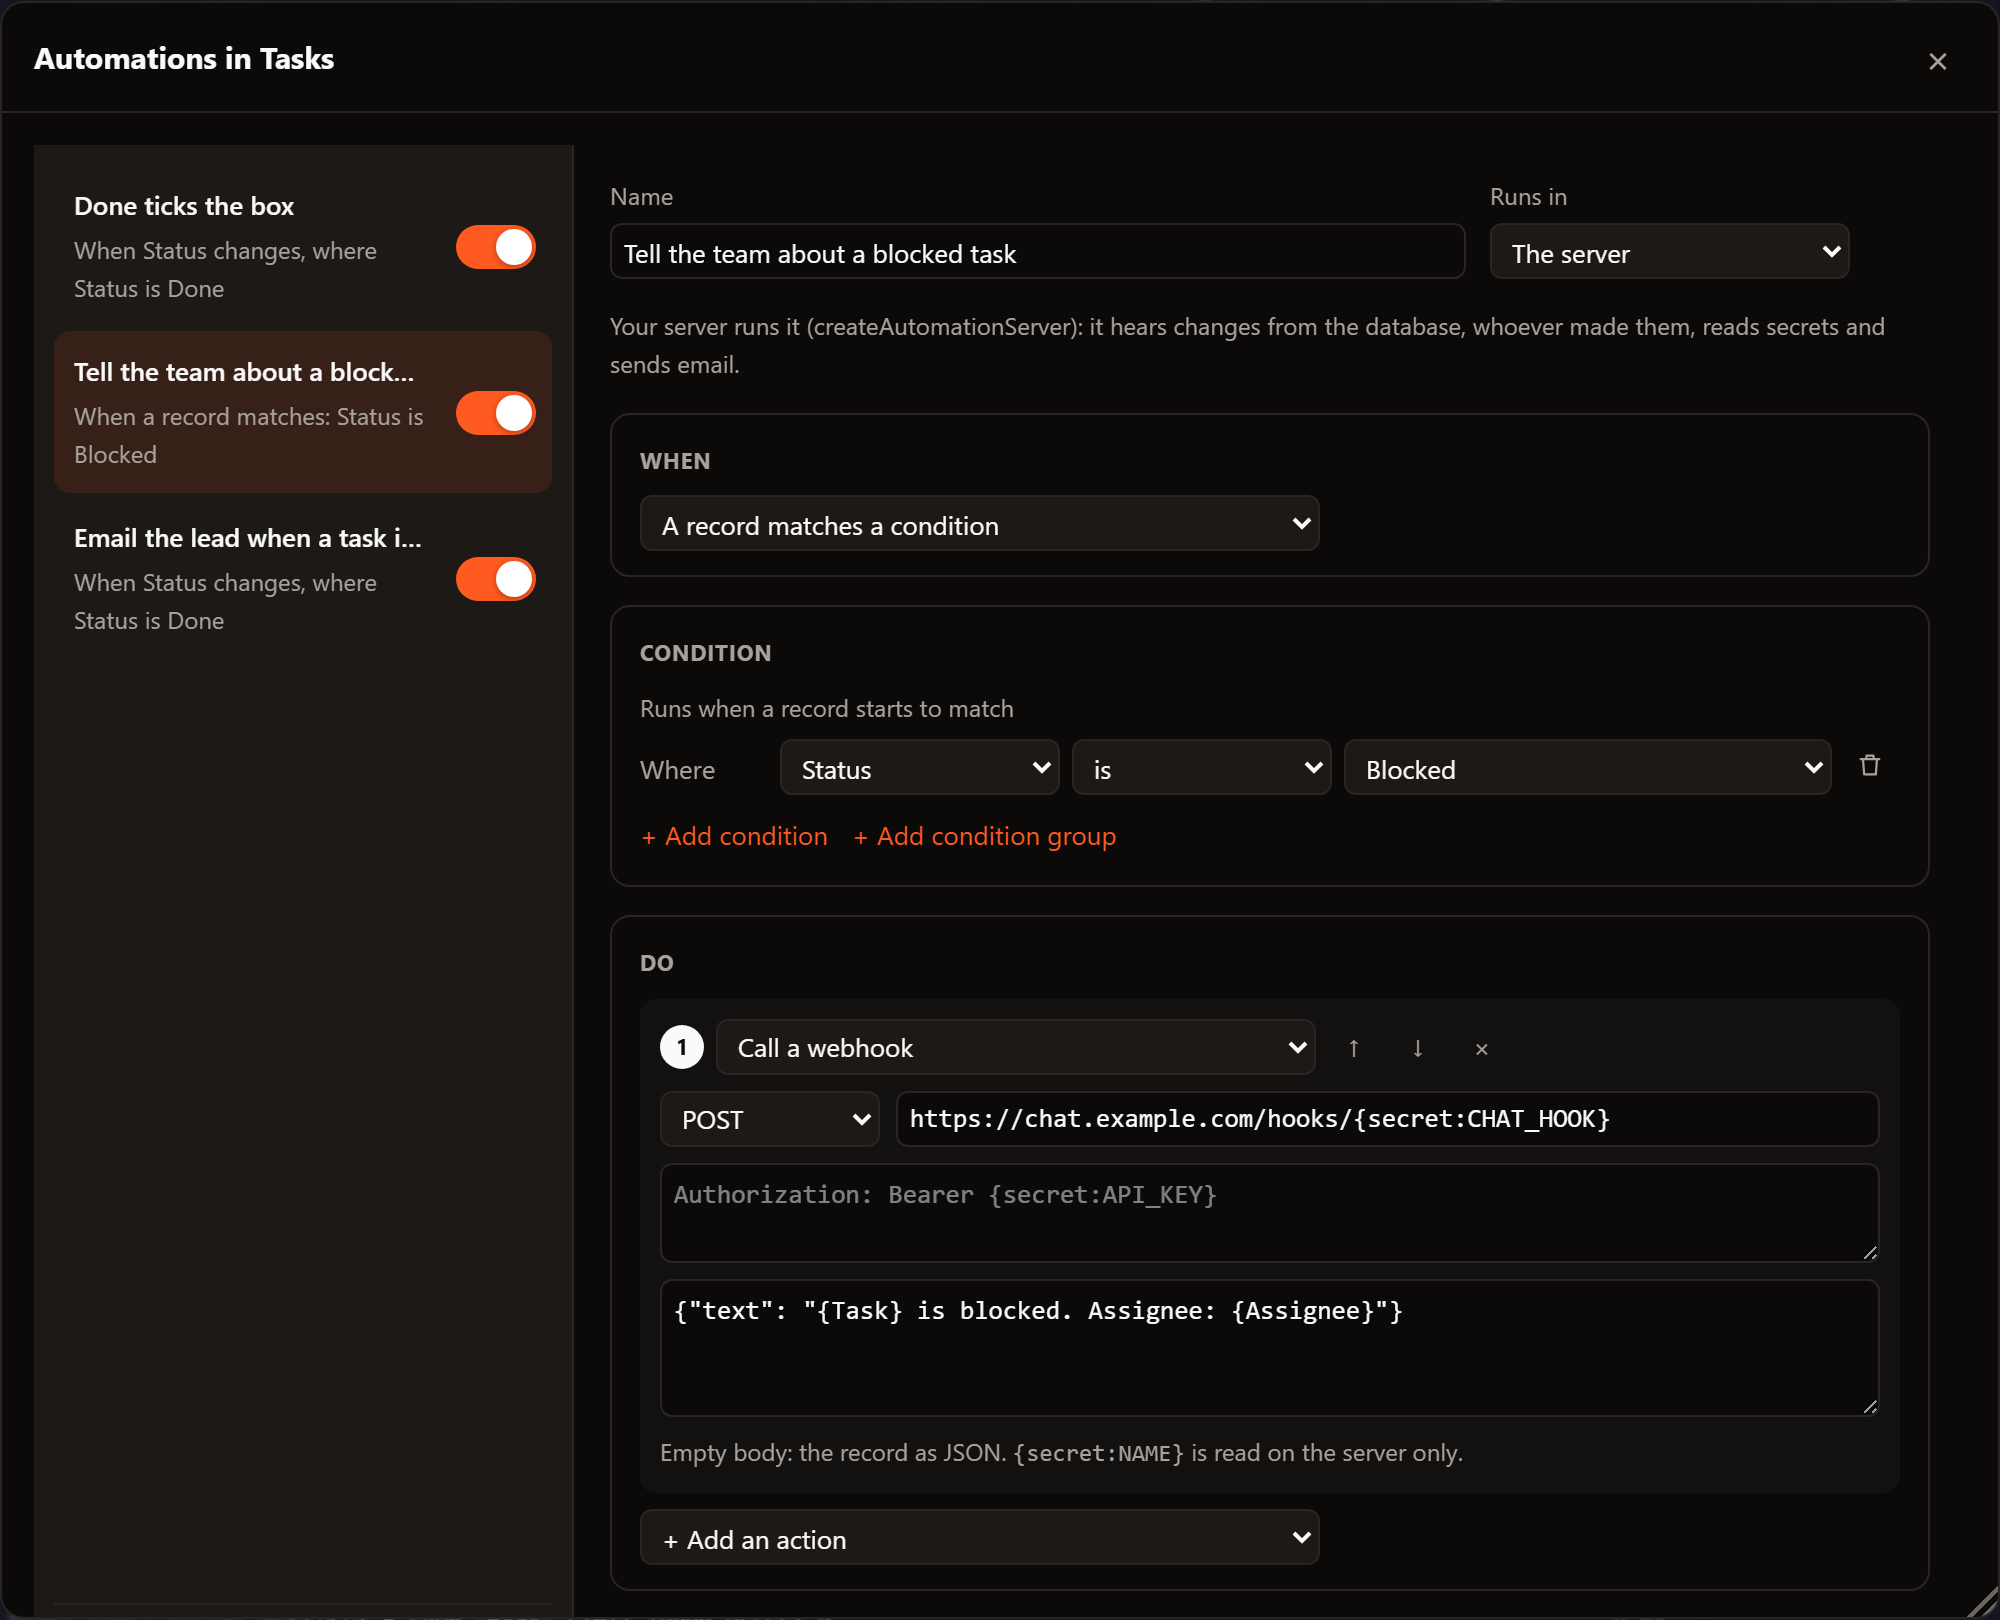
Task: Select Tell the team about a block automation
Action: 303,412
